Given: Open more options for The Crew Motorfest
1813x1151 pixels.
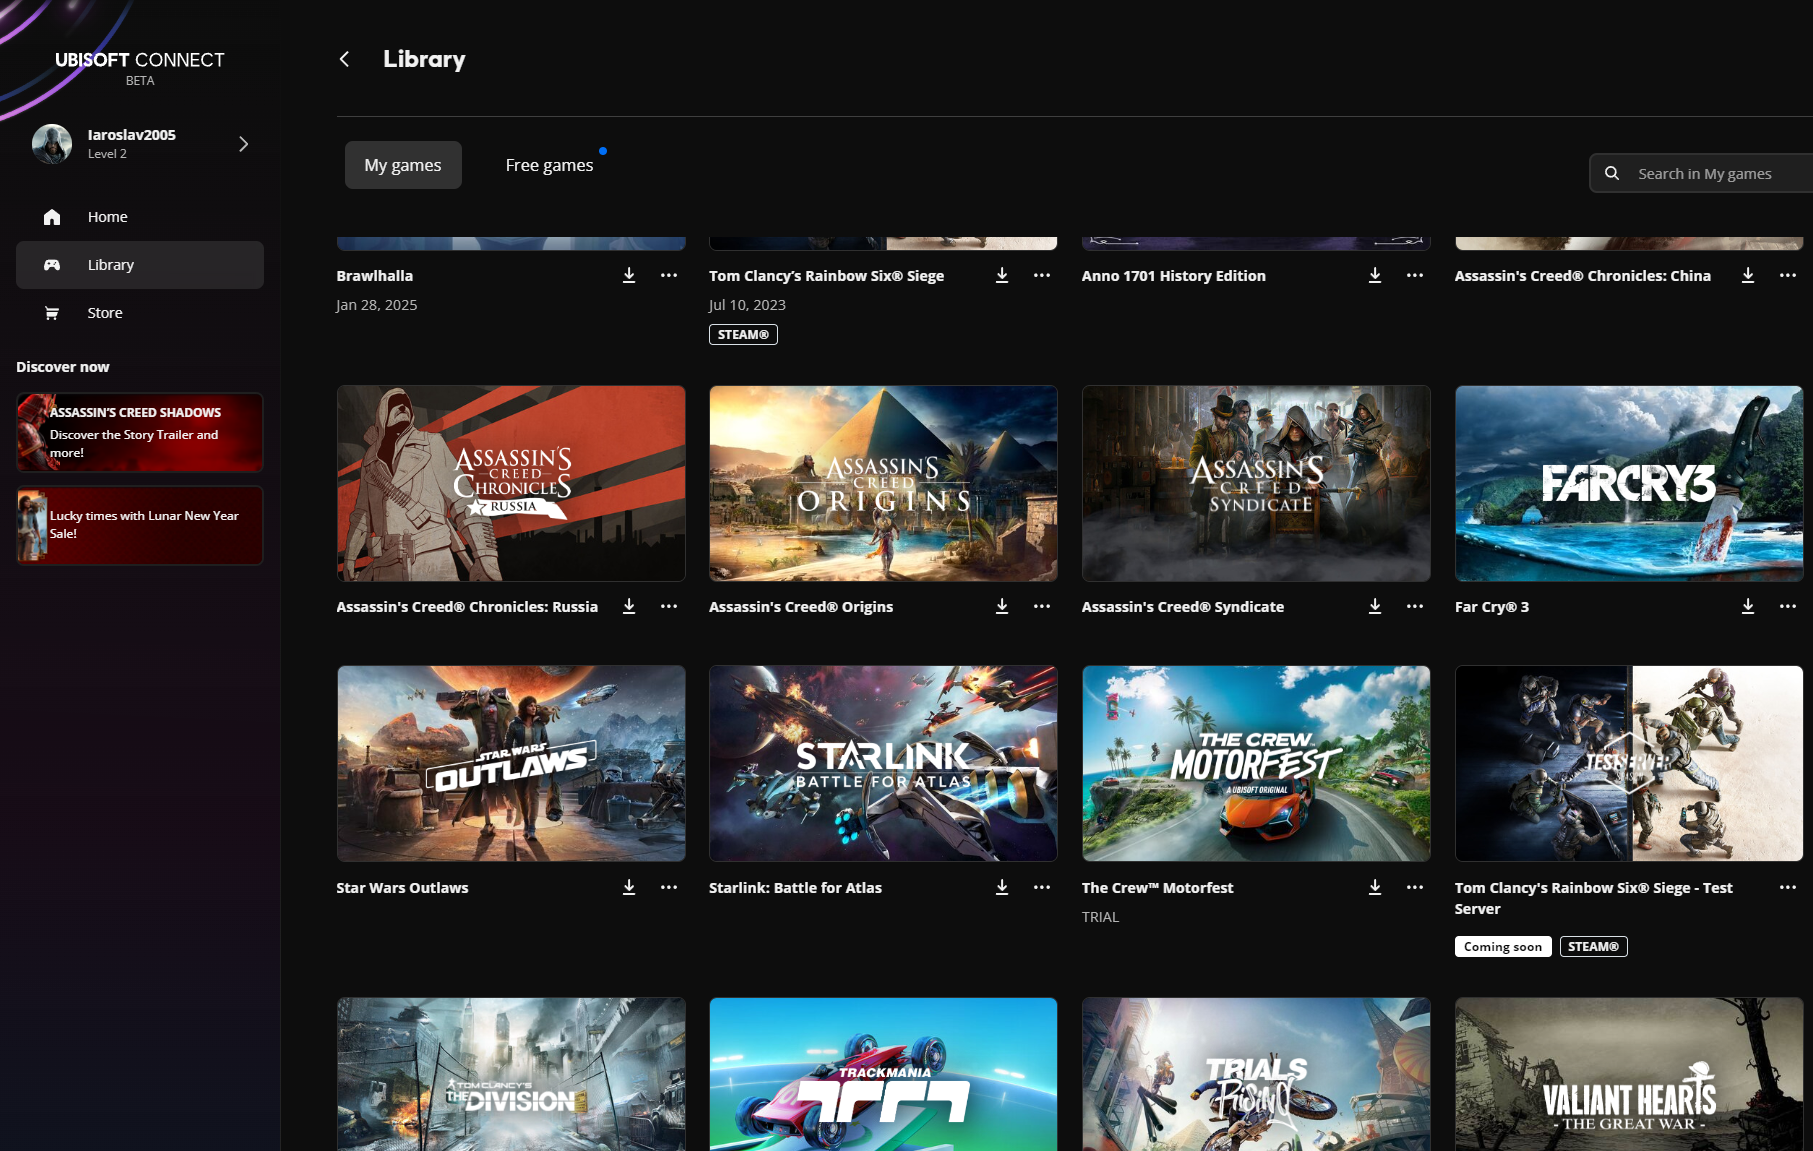Looking at the screenshot, I should 1415,887.
